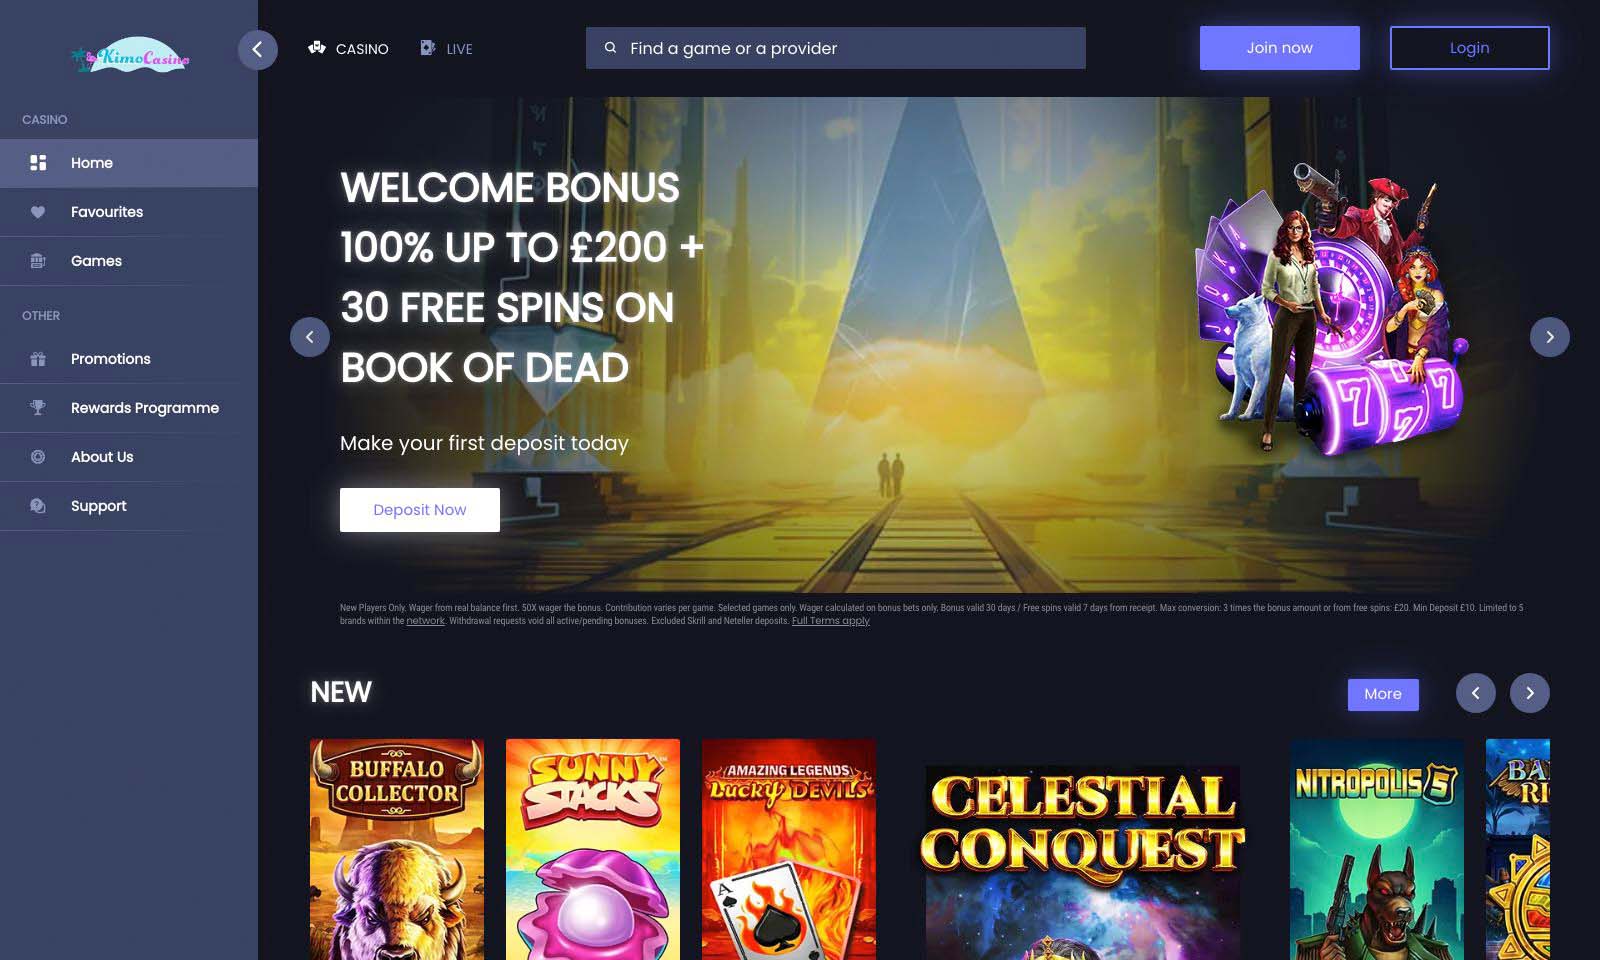Switch to the LIVE tab
1600x960 pixels.
[x=446, y=48]
